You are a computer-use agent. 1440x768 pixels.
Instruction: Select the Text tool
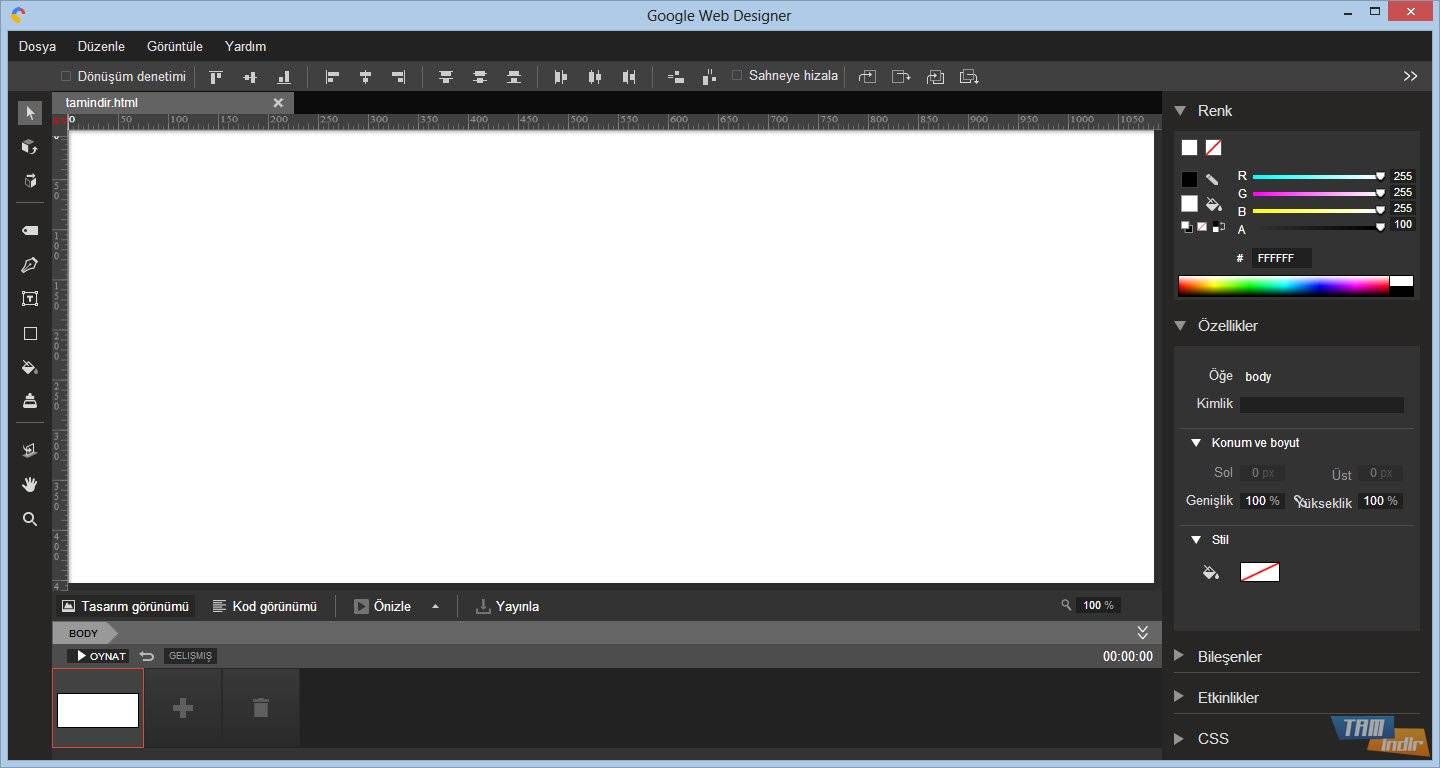(30, 299)
